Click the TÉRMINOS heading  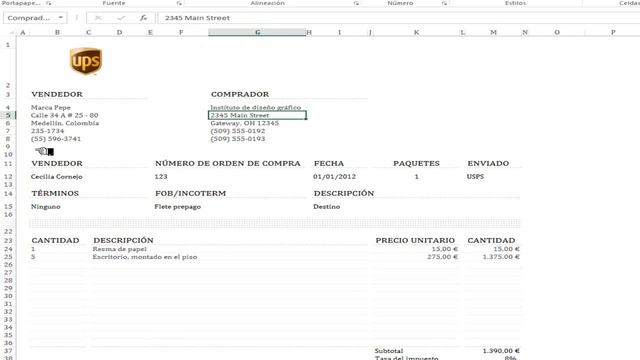55,193
